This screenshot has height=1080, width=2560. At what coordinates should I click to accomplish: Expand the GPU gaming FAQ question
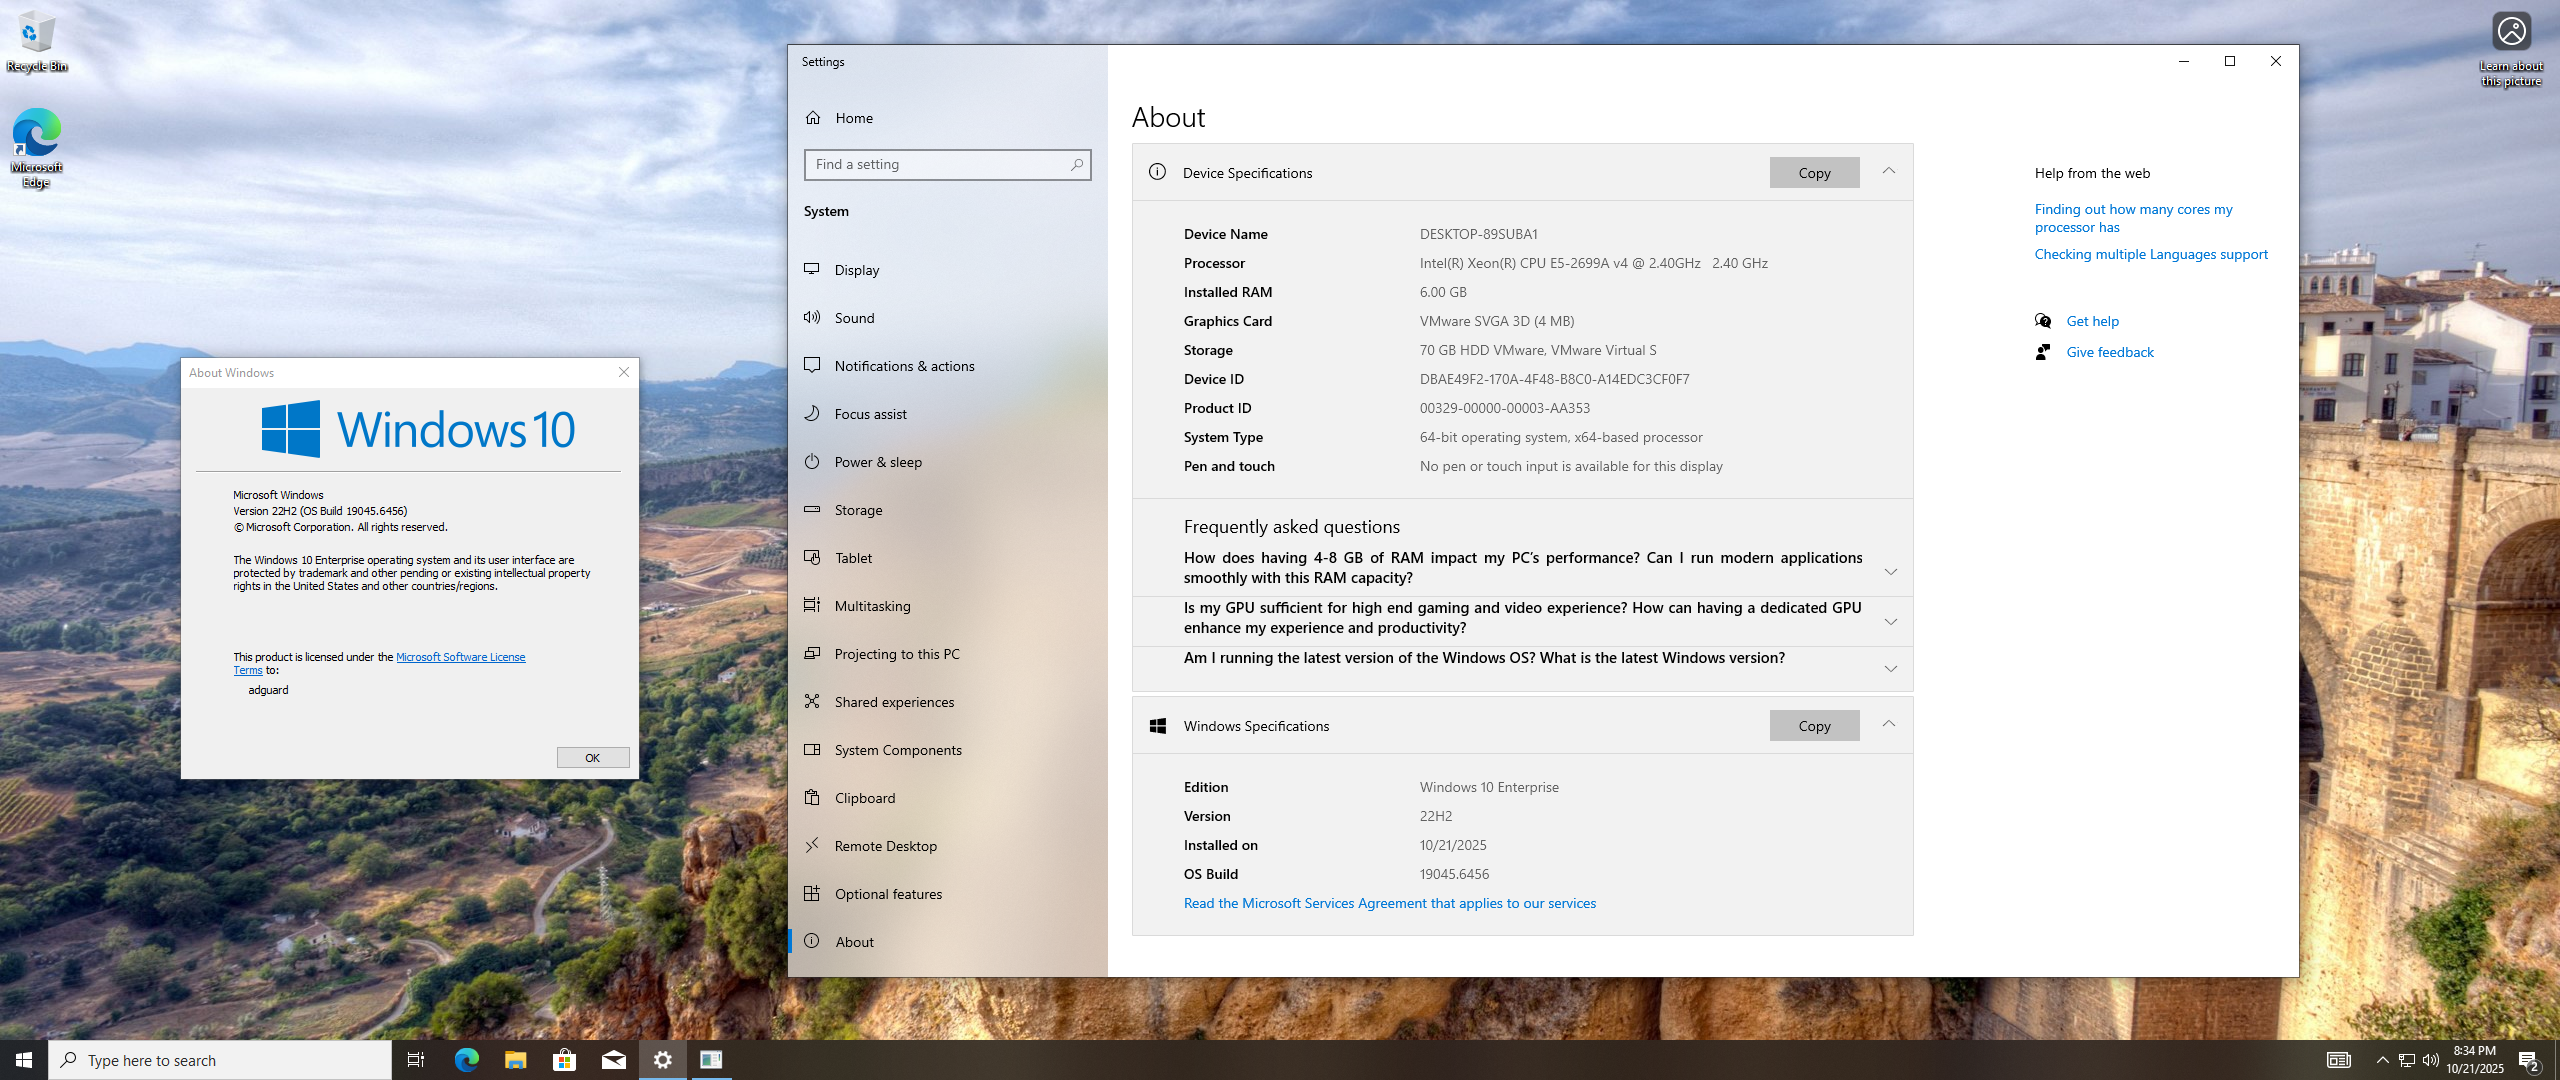coord(1890,622)
